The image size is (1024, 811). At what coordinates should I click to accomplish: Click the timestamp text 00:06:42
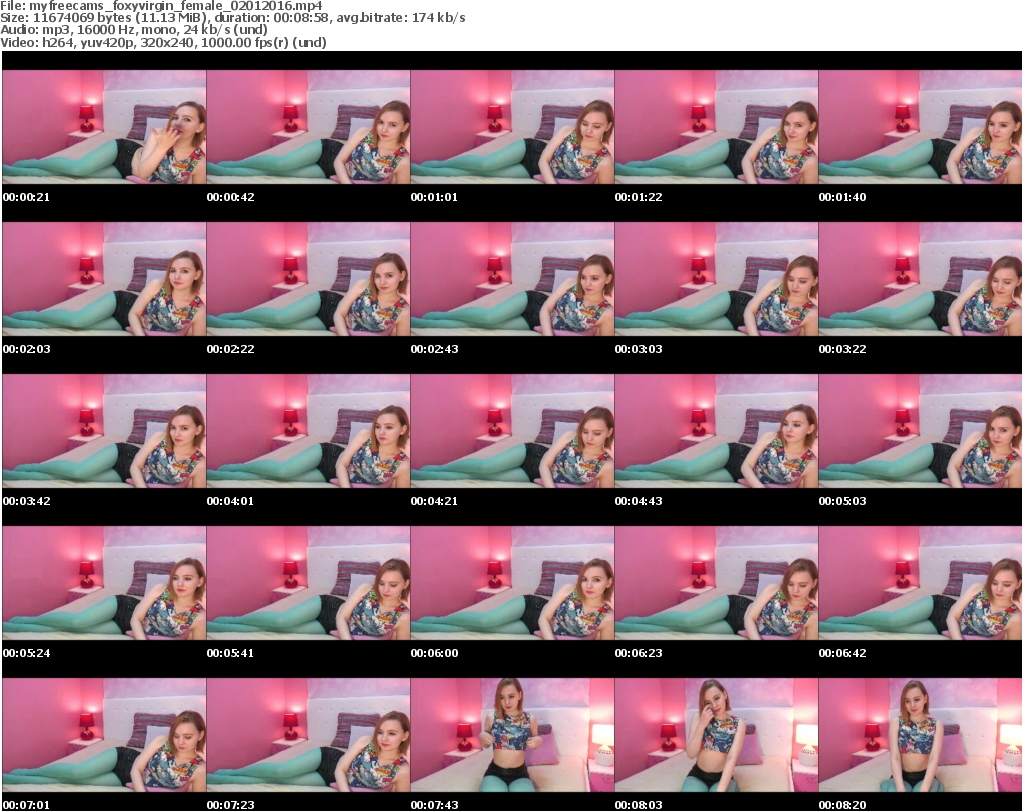point(842,653)
